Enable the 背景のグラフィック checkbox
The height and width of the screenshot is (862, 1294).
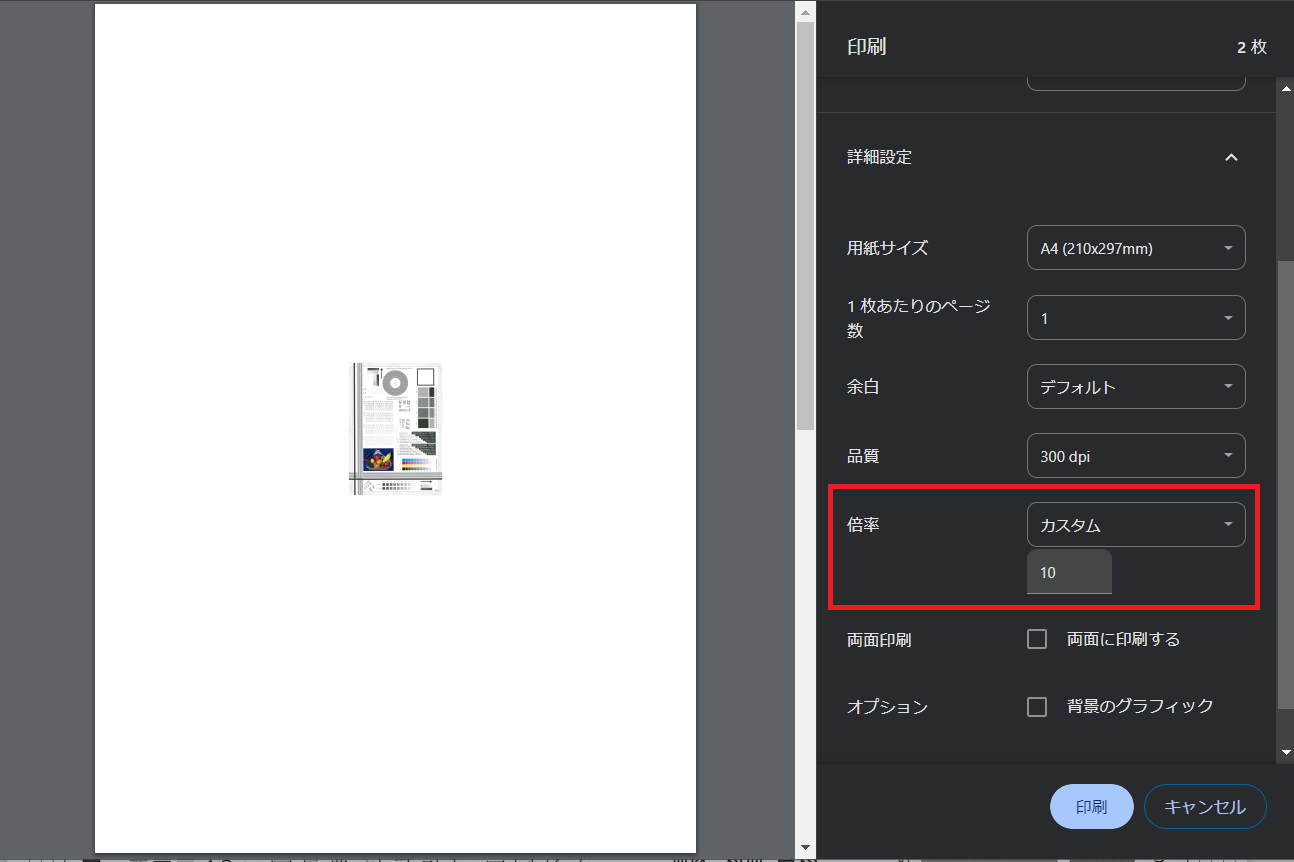pos(1037,707)
